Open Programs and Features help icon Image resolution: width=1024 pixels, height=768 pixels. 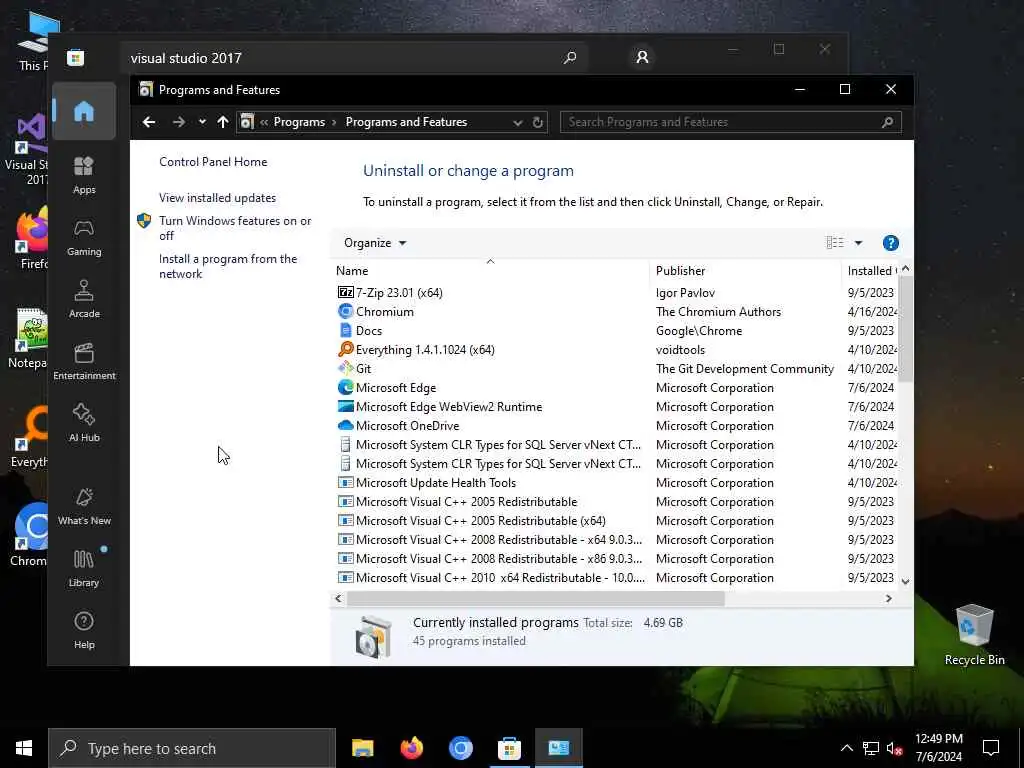(890, 243)
